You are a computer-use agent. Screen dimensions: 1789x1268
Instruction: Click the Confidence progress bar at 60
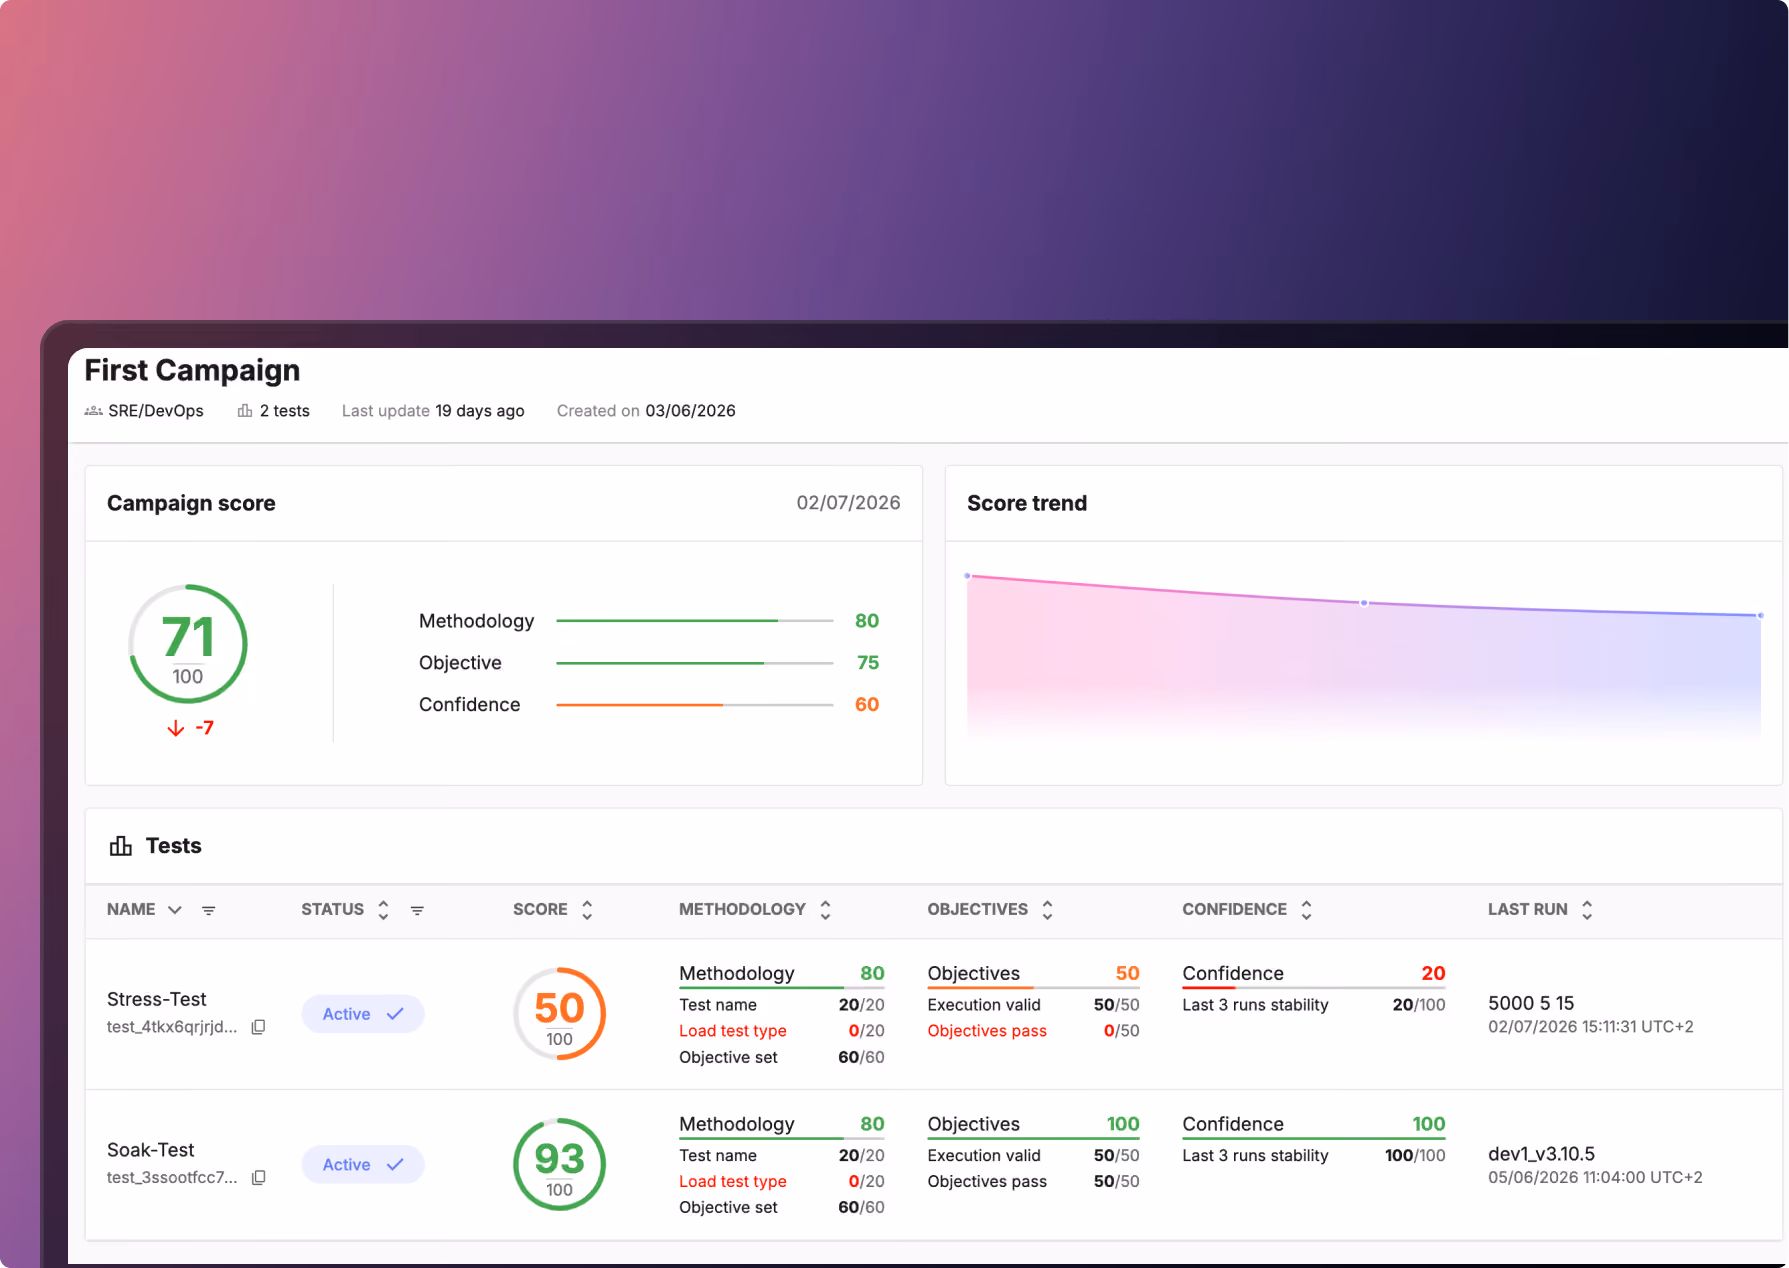tap(695, 705)
